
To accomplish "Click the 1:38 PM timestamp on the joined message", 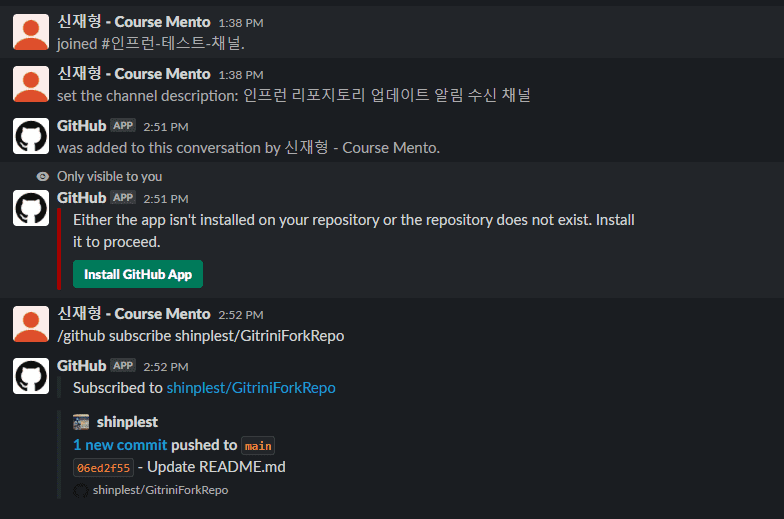I will pyautogui.click(x=241, y=22).
